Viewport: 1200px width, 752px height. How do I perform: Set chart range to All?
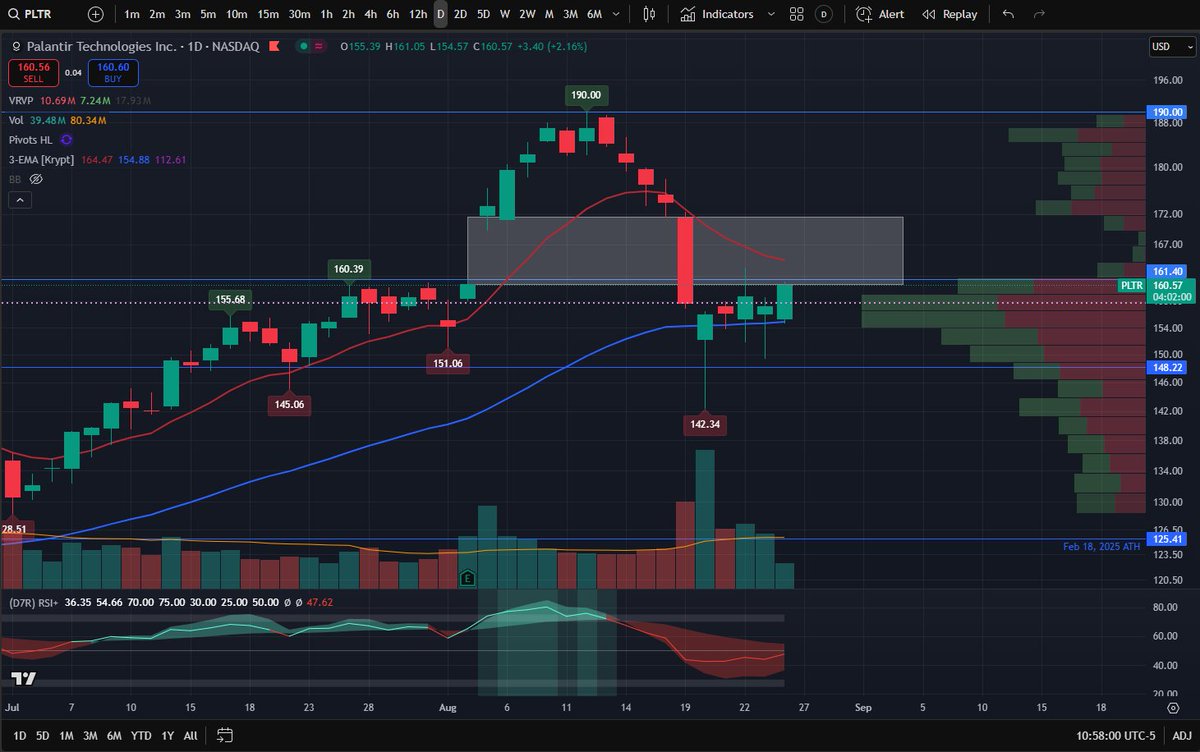(x=190, y=735)
